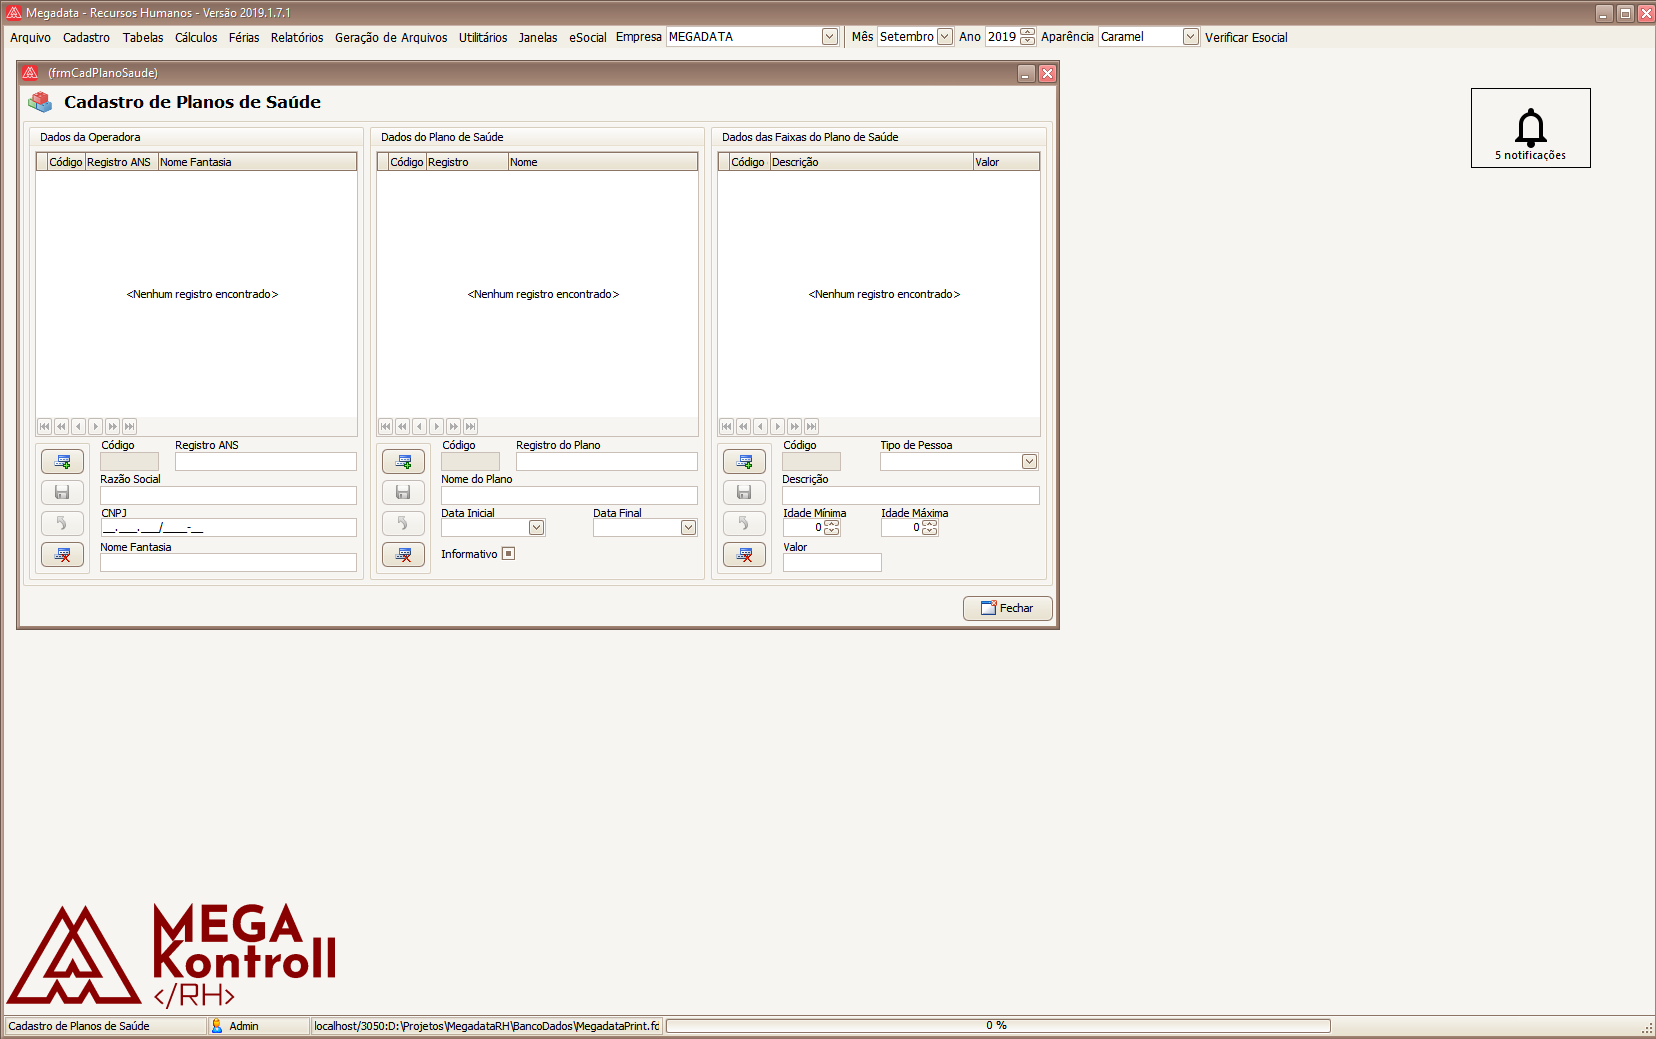Open the Relatórios menu
This screenshot has width=1656, height=1039.
point(296,37)
